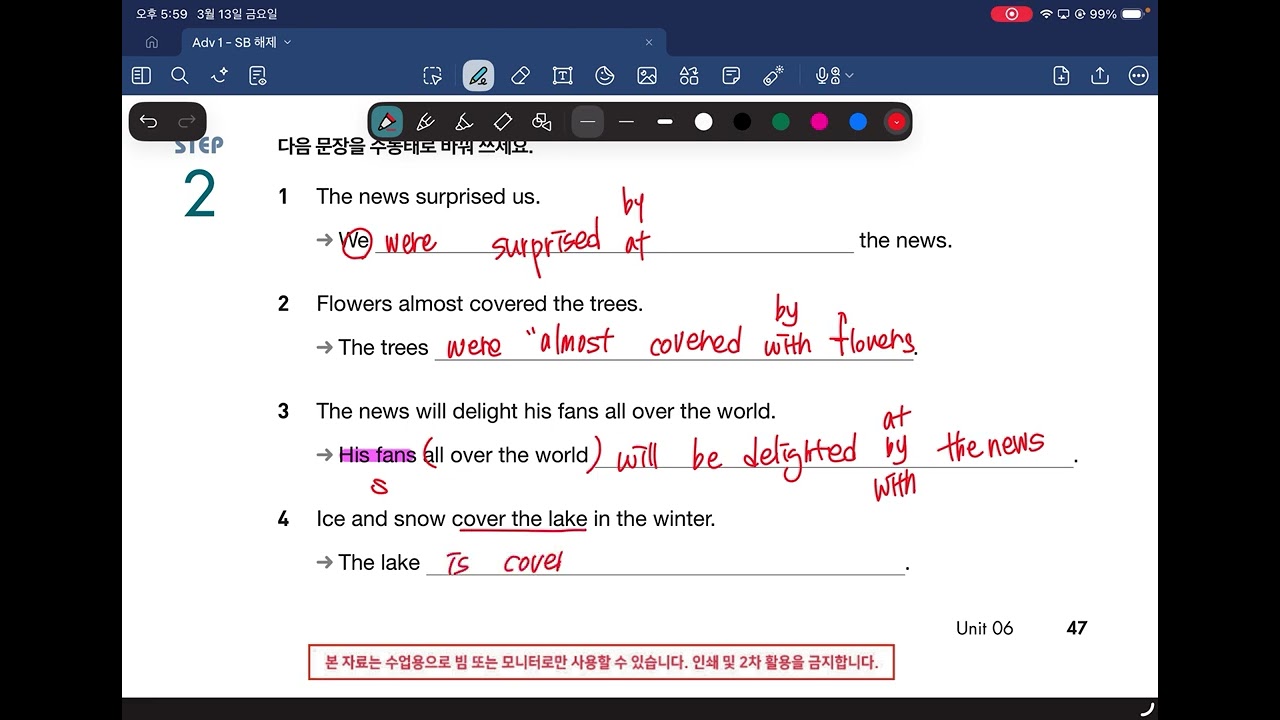Image resolution: width=1280 pixels, height=720 pixels.
Task: Select the eraser tool in top toolbar
Action: pyautogui.click(x=520, y=75)
